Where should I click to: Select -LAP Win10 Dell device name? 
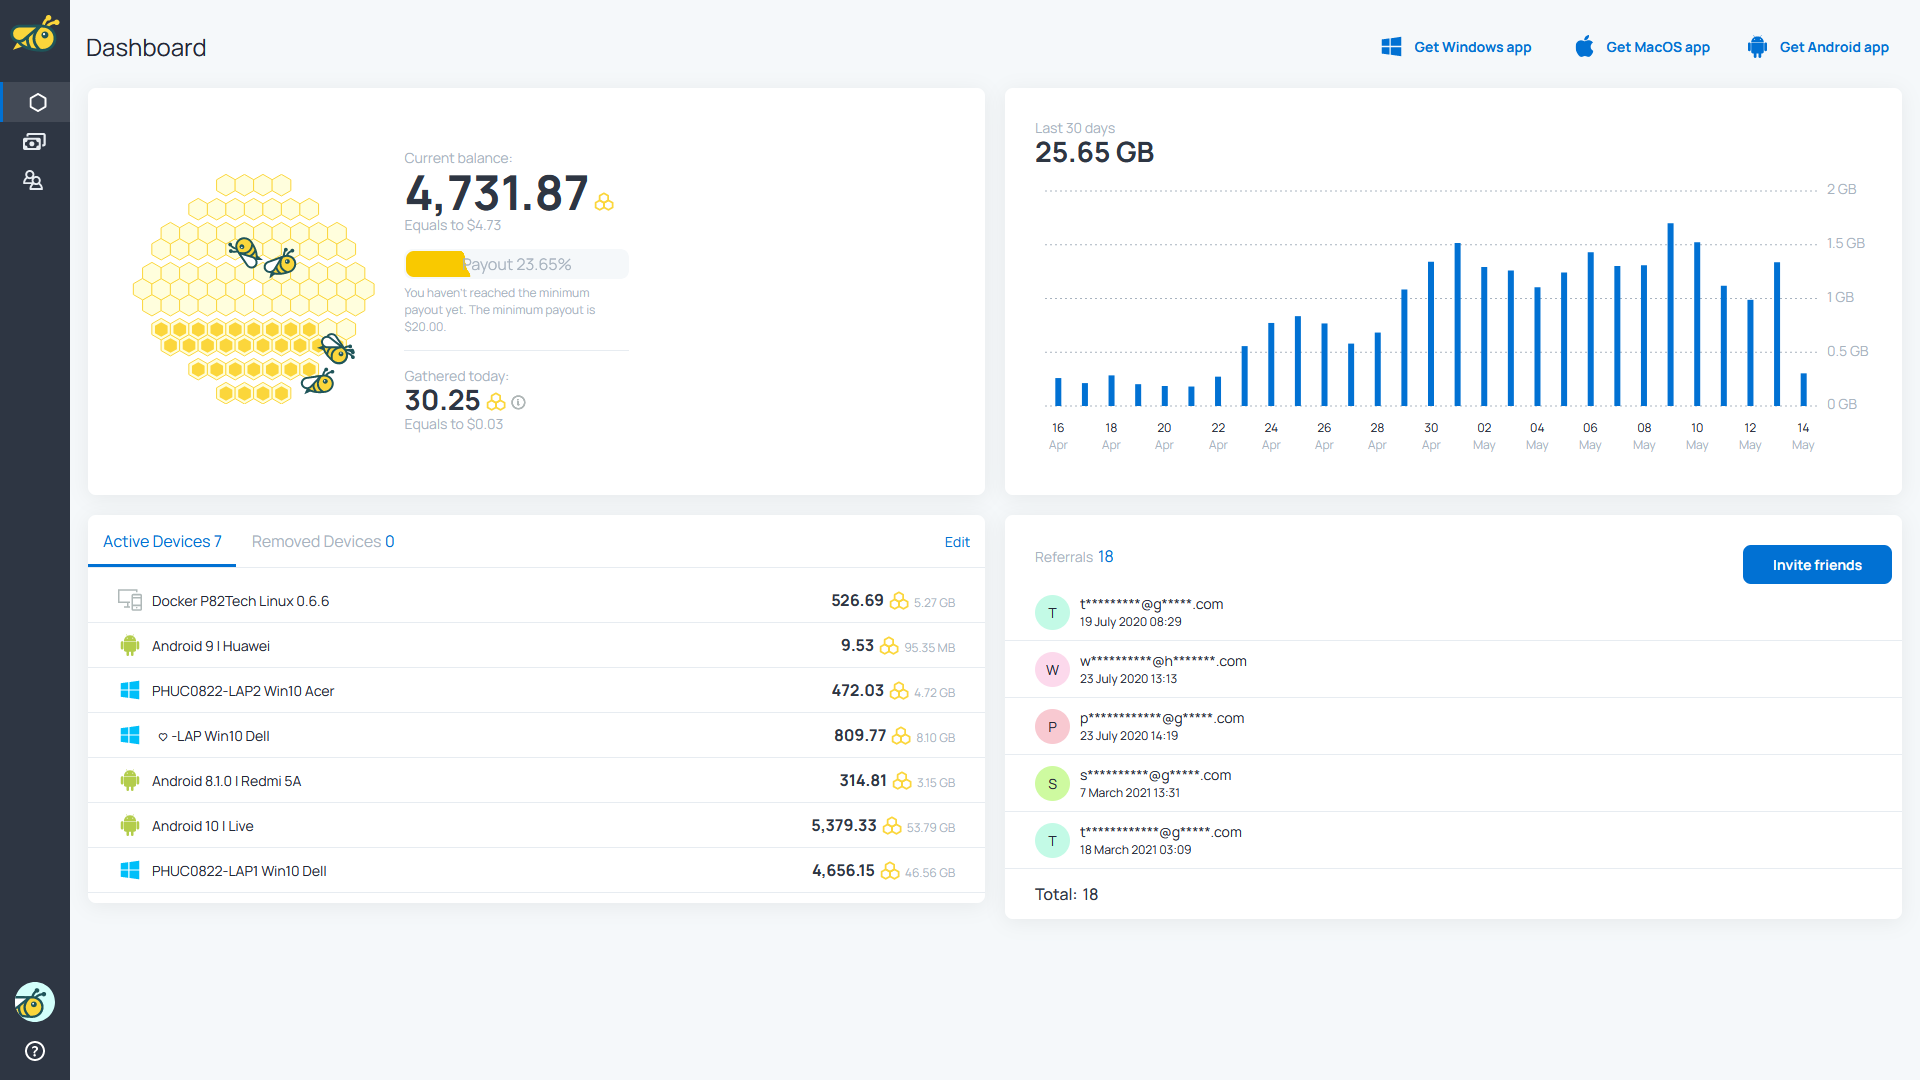coord(214,736)
